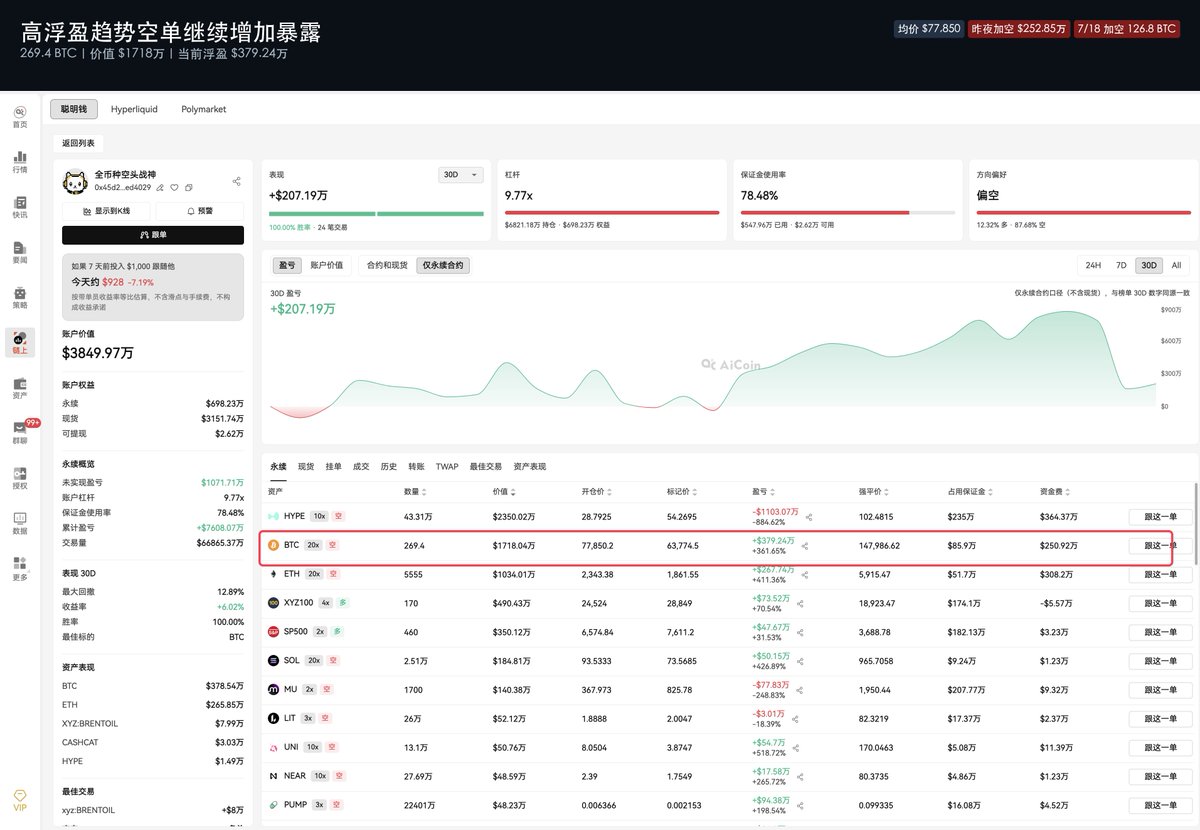Image resolution: width=1200 pixels, height=830 pixels.
Task: Click 跟这一单 on the SOL row
Action: coord(1160,661)
